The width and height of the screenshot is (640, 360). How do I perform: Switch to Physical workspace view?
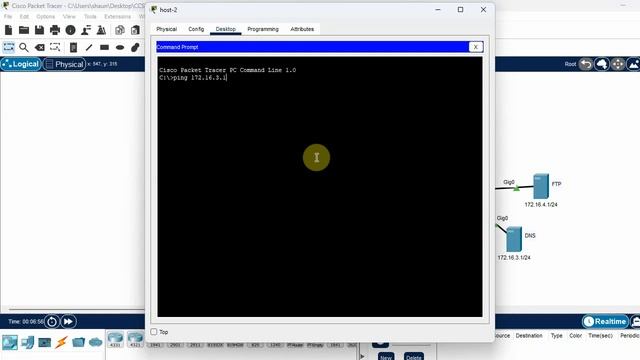coord(64,64)
